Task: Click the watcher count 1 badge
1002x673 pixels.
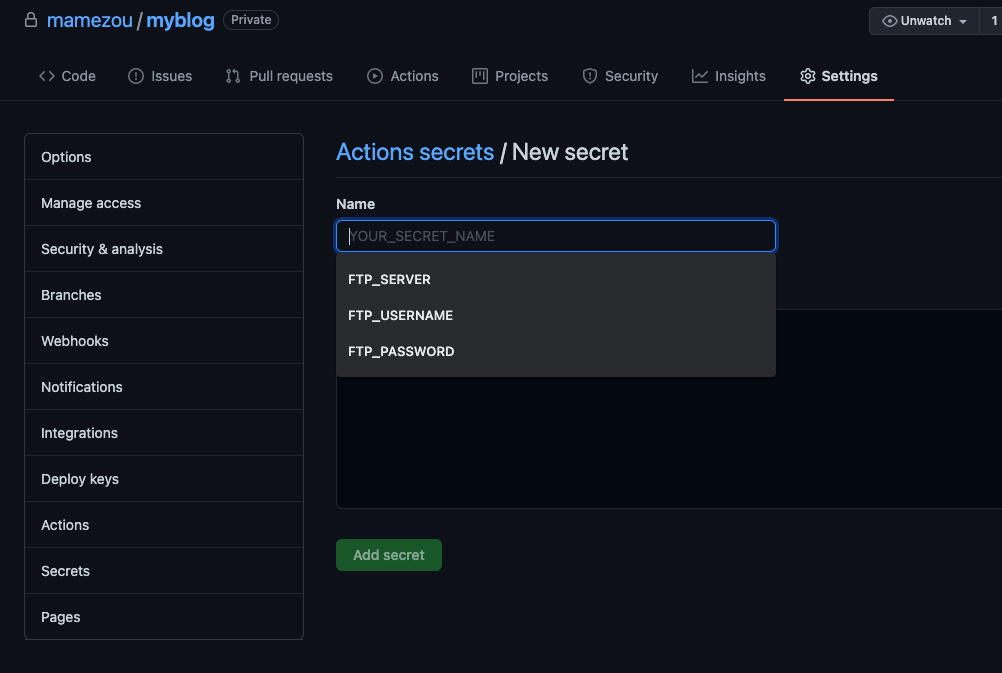Action: coord(992,21)
